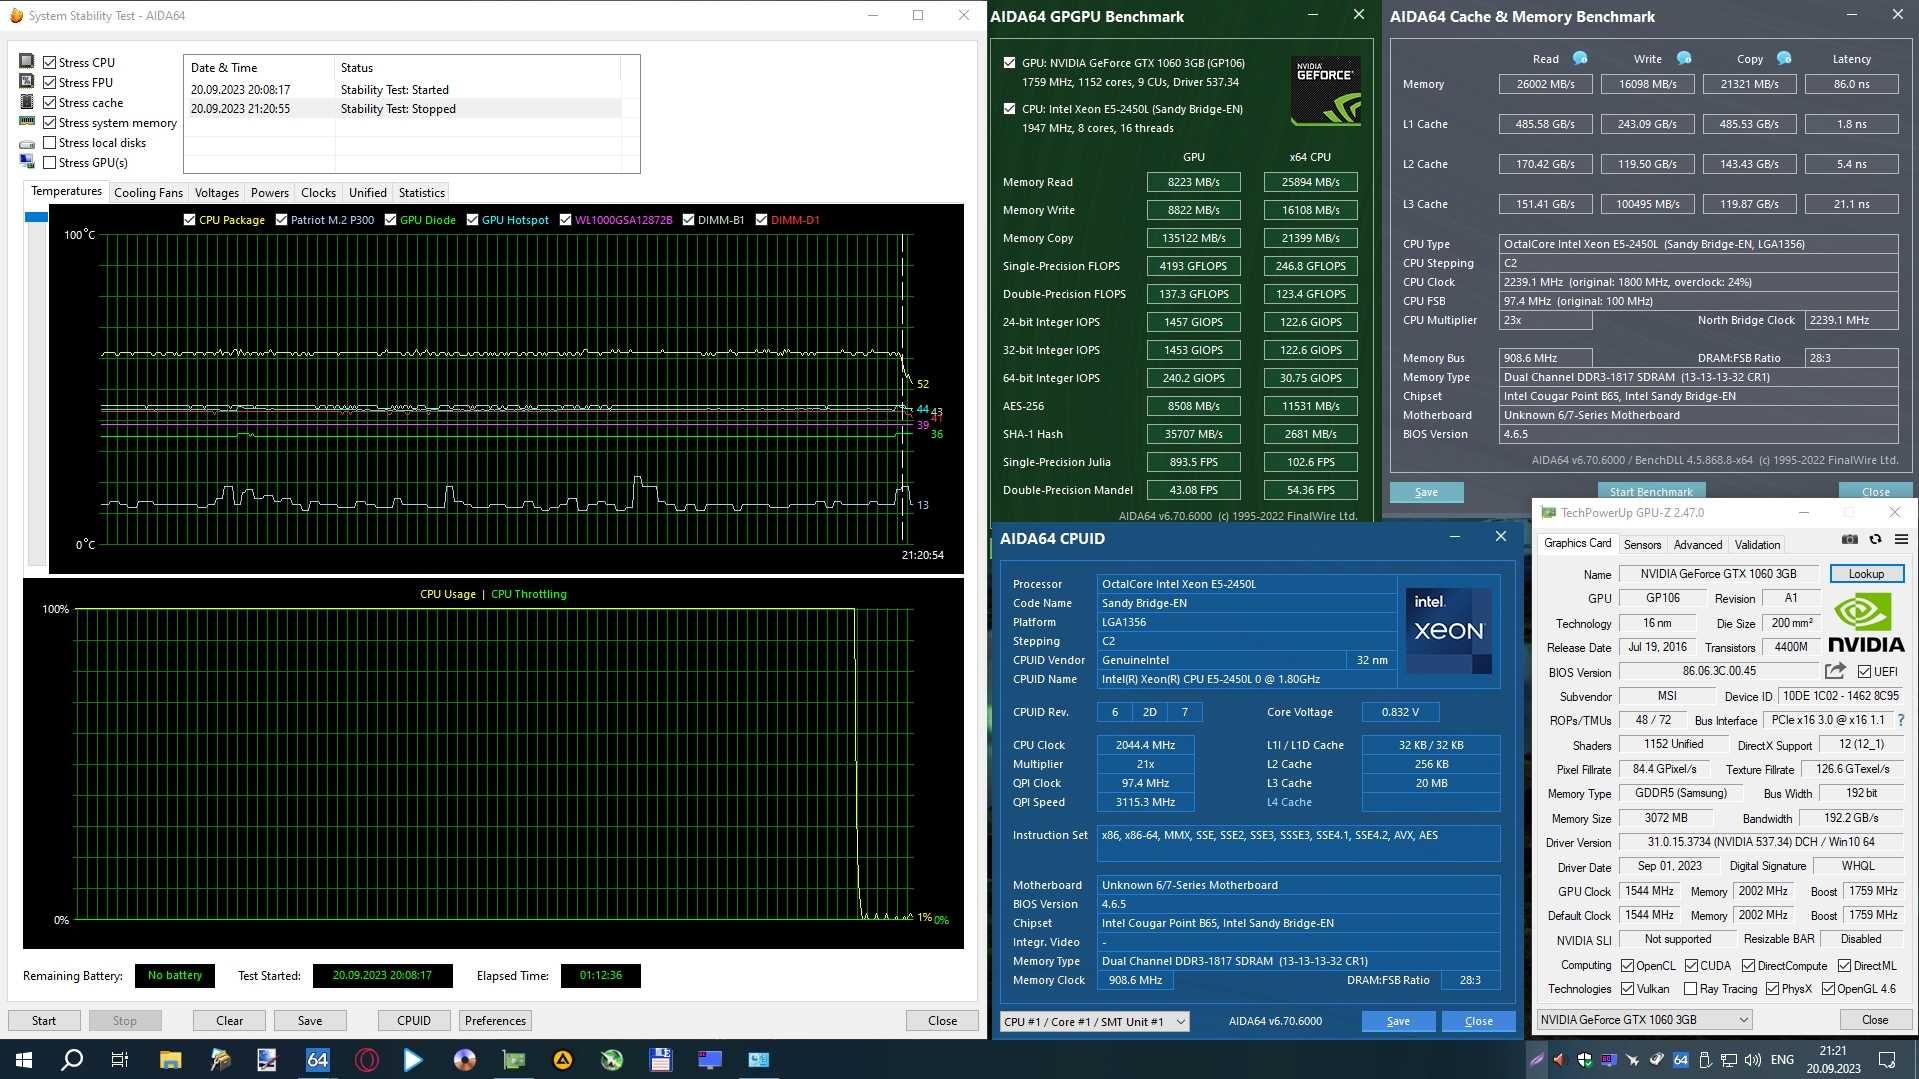Click the Lookup button in GPU-Z
Image resolution: width=1919 pixels, height=1079 pixels.
point(1866,574)
